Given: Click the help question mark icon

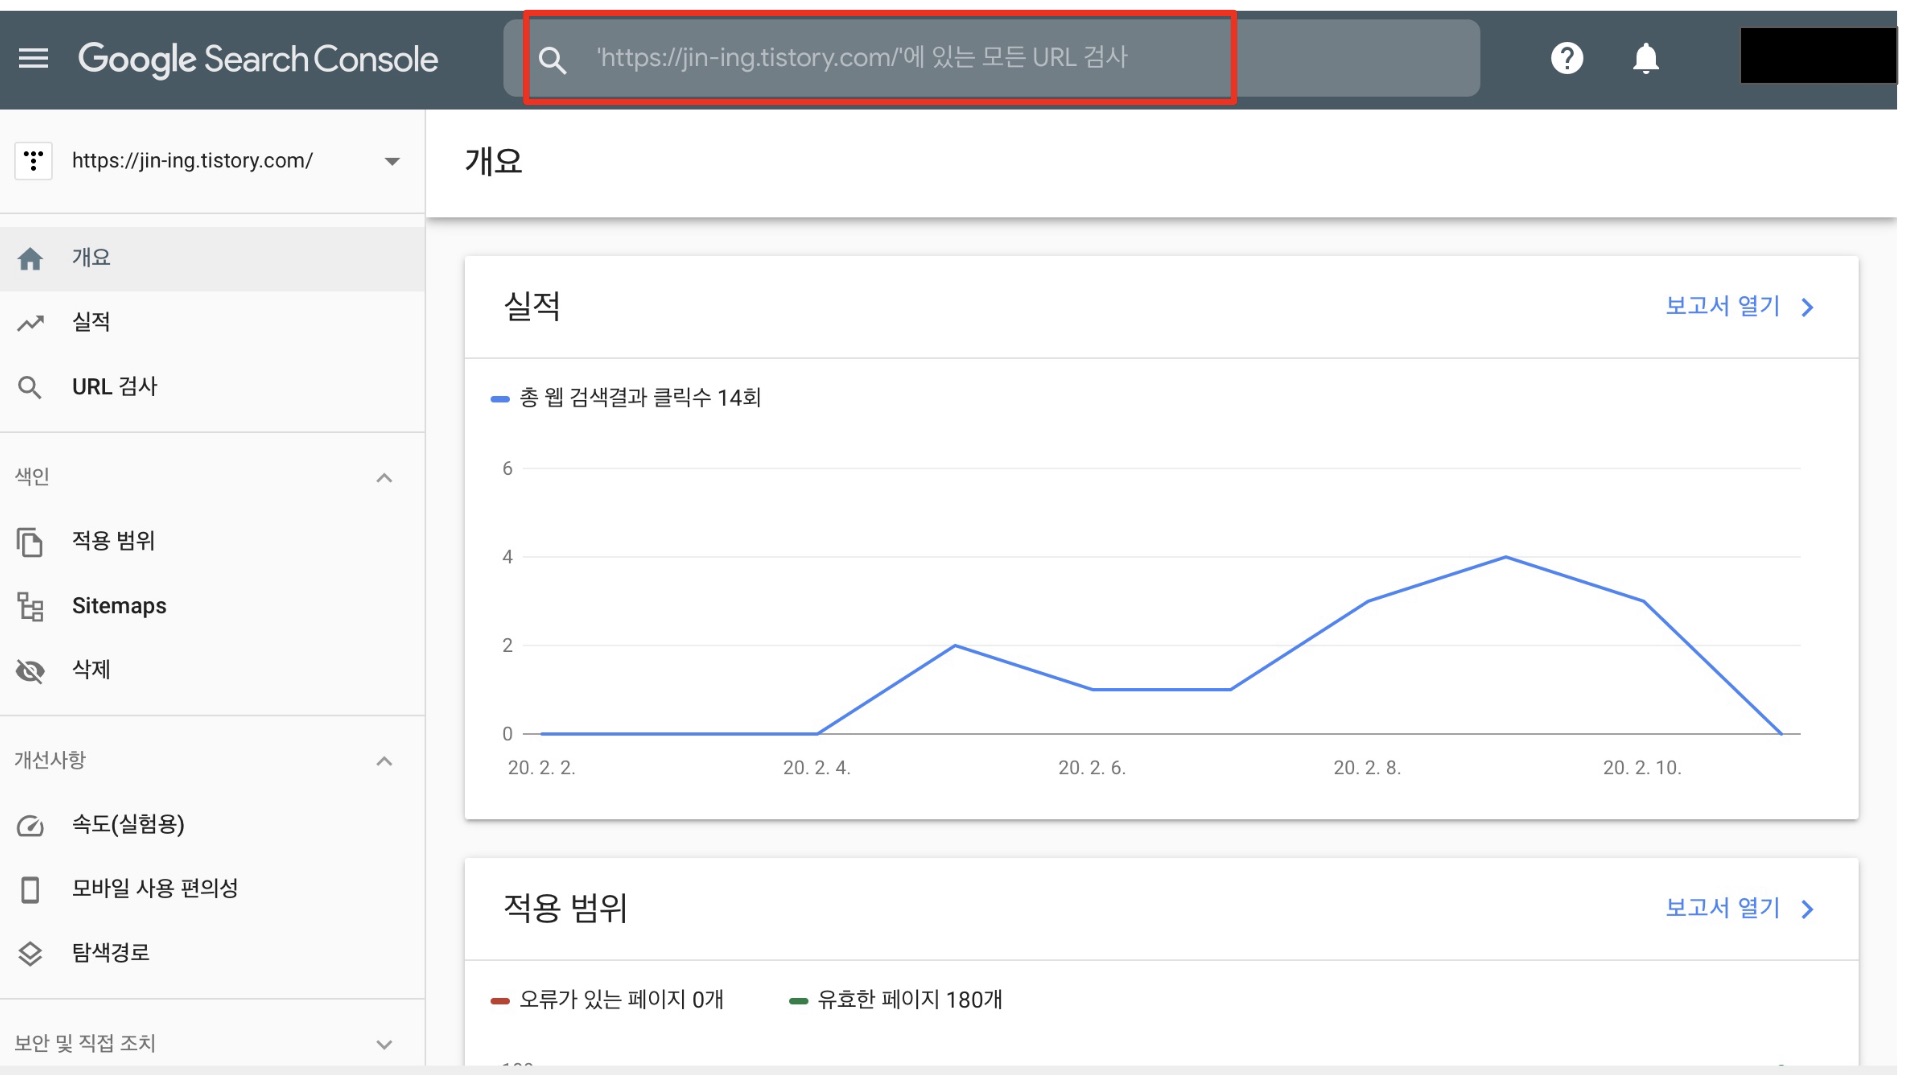Looking at the screenshot, I should tap(1567, 59).
